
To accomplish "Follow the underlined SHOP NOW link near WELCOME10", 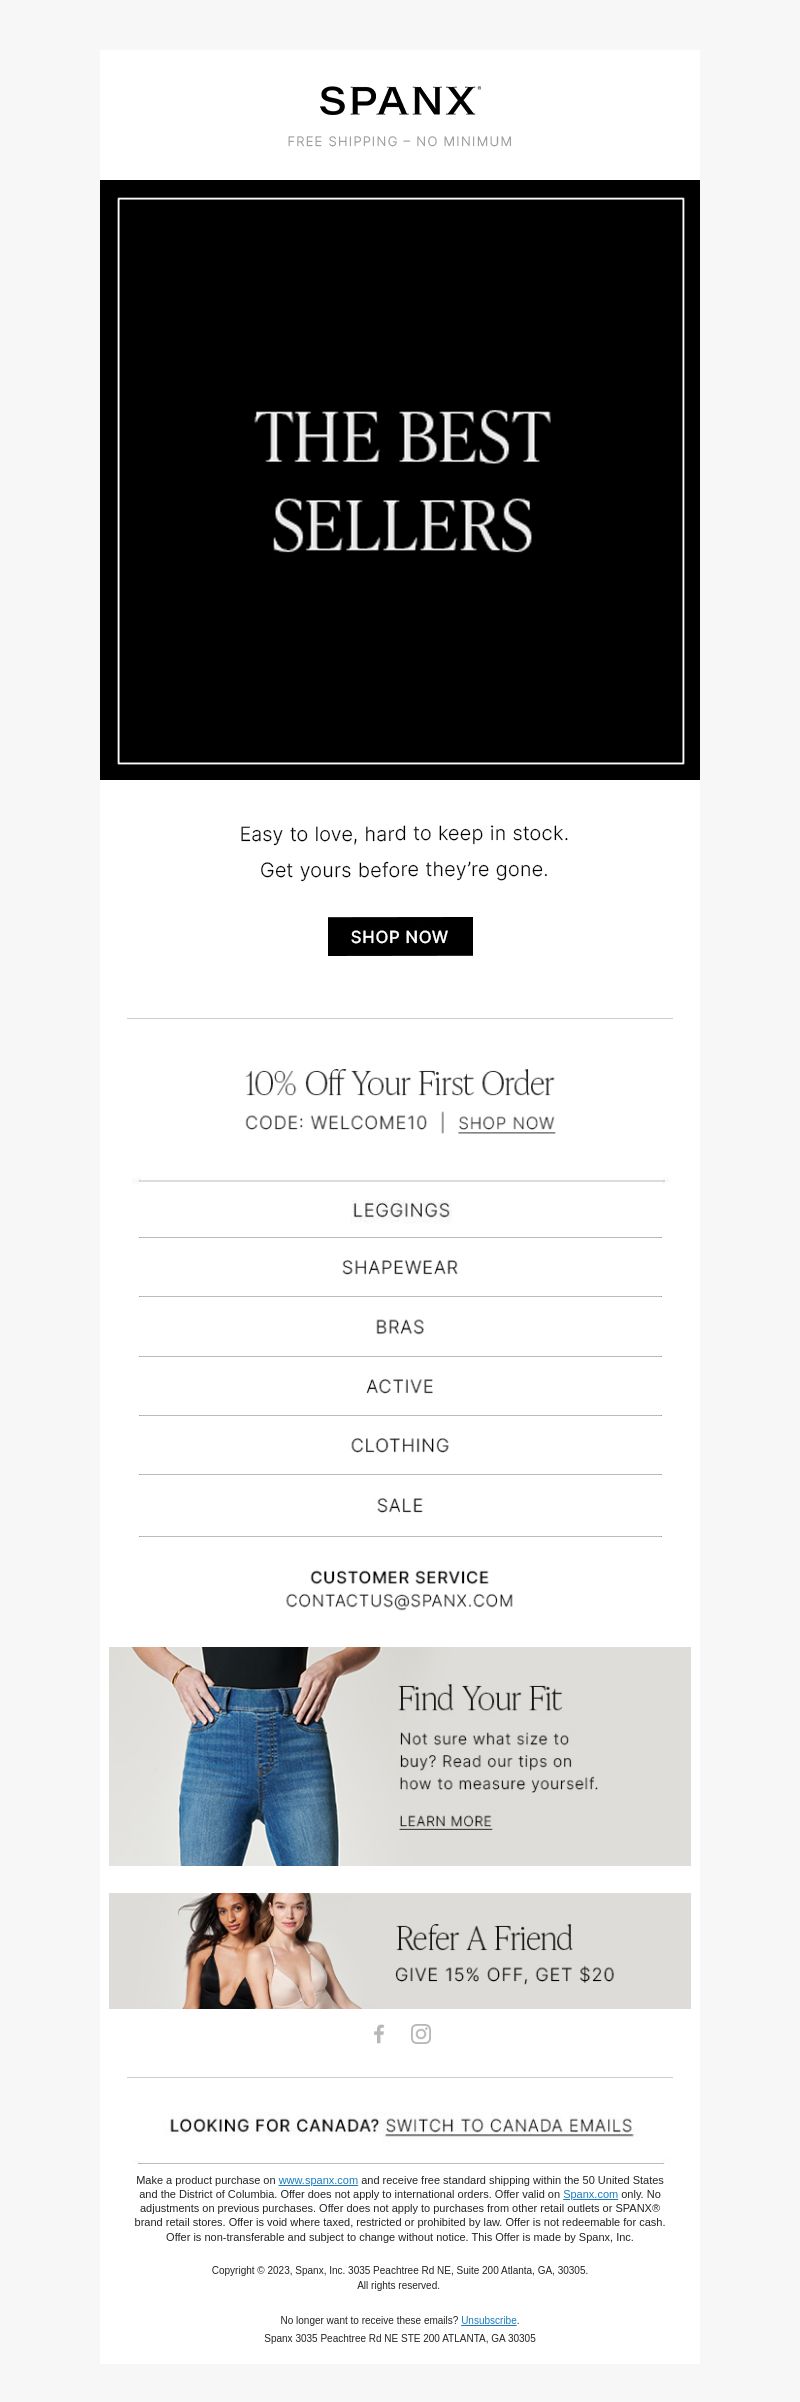I will pos(506,1123).
